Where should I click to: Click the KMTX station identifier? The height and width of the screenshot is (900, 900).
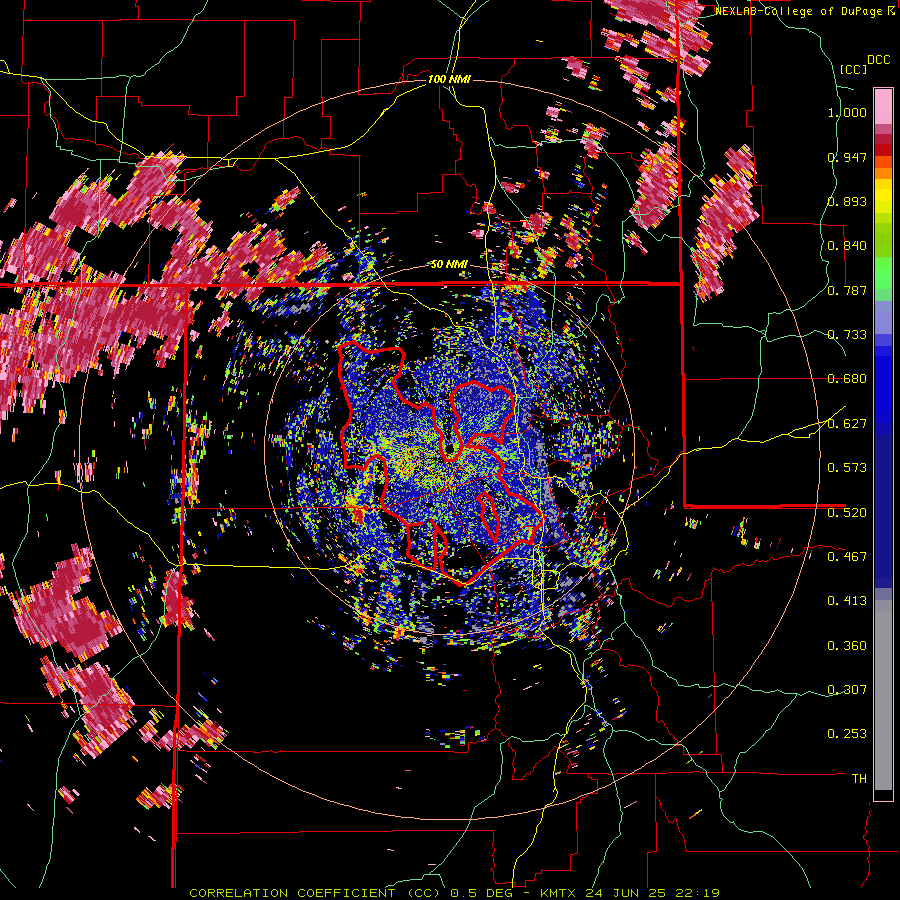[559, 893]
